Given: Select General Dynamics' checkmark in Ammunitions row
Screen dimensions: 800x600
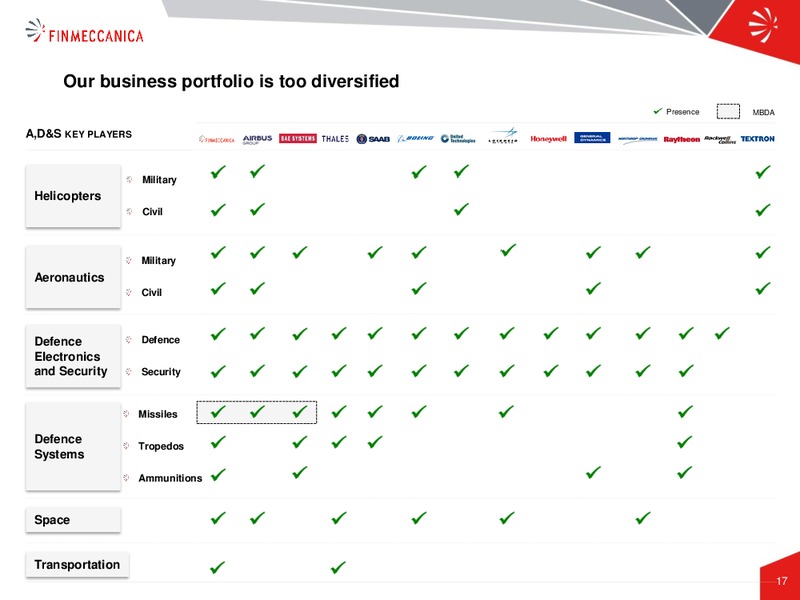Looking at the screenshot, I should click(593, 472).
